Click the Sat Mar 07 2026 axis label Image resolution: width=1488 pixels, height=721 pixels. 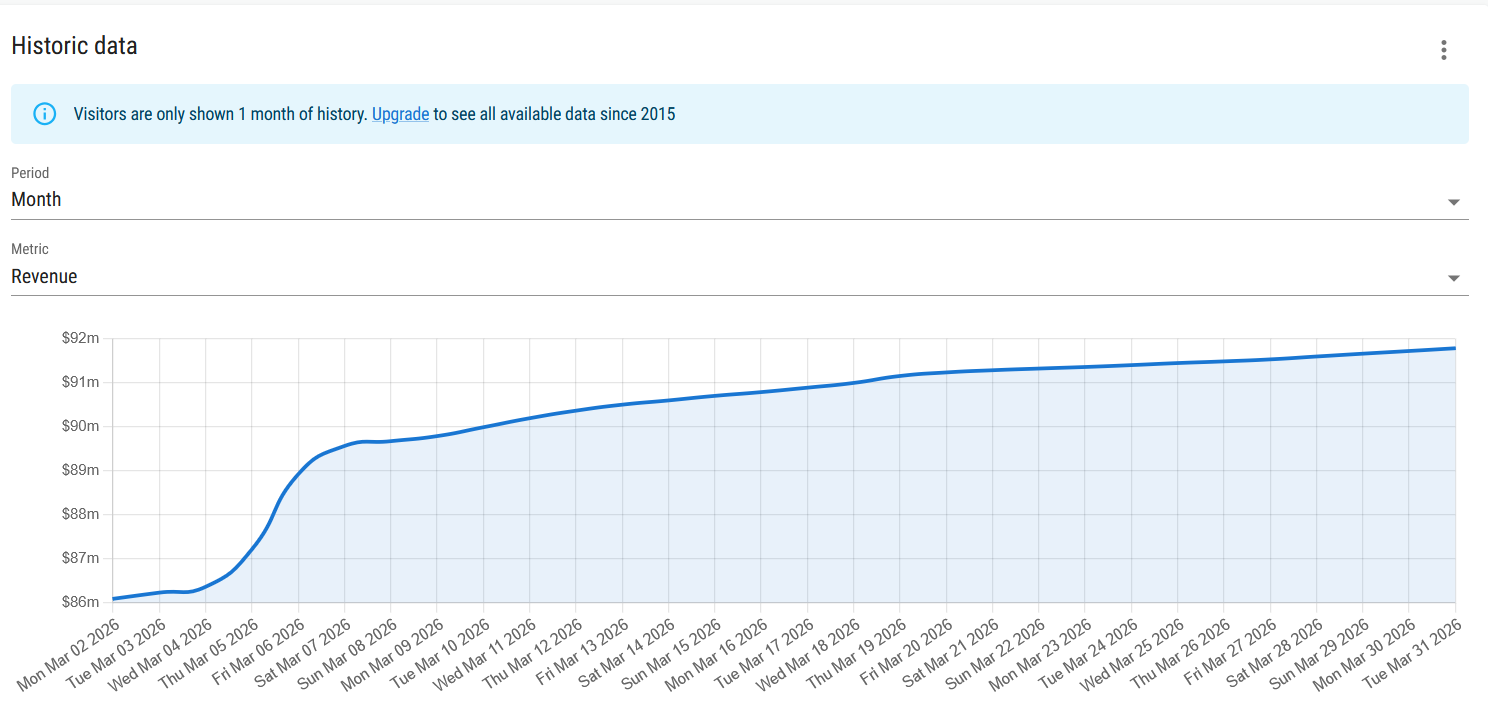click(302, 653)
